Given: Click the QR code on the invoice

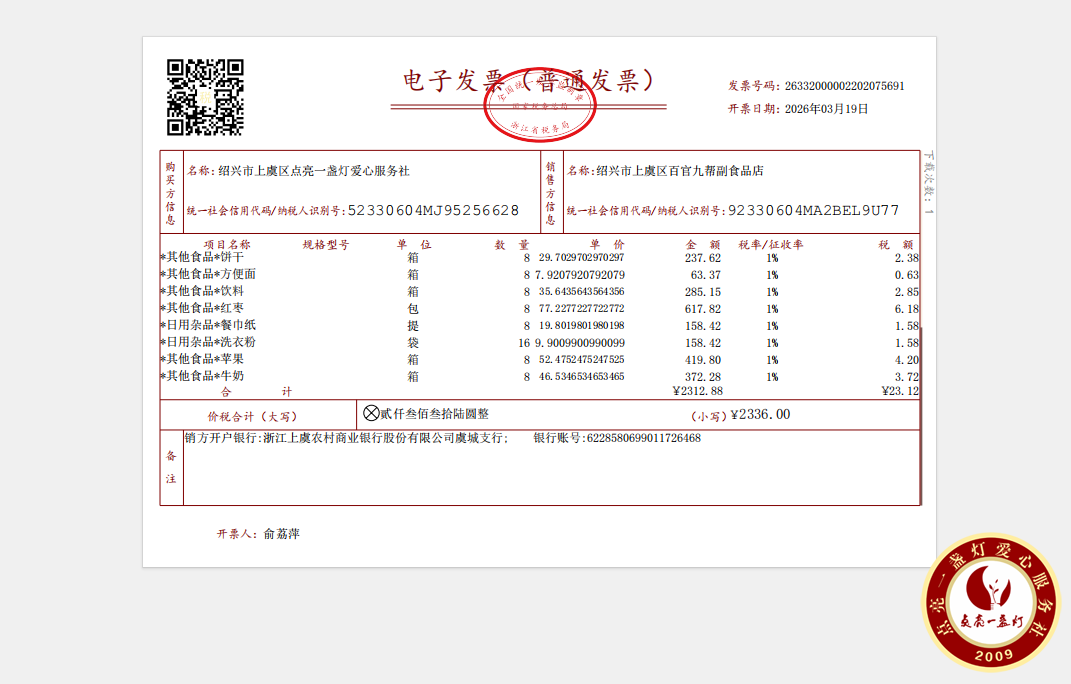Looking at the screenshot, I should tap(205, 97).
